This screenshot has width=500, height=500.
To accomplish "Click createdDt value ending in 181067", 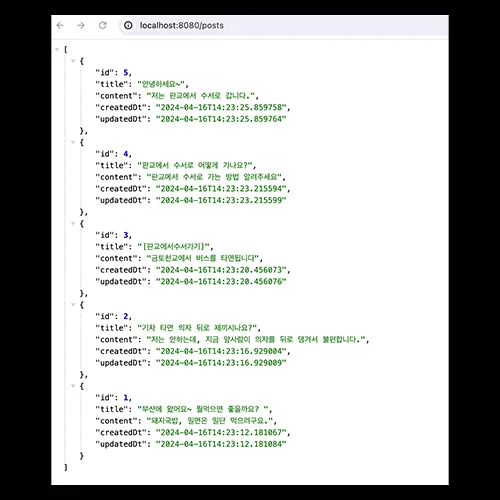I will (x=221, y=433).
